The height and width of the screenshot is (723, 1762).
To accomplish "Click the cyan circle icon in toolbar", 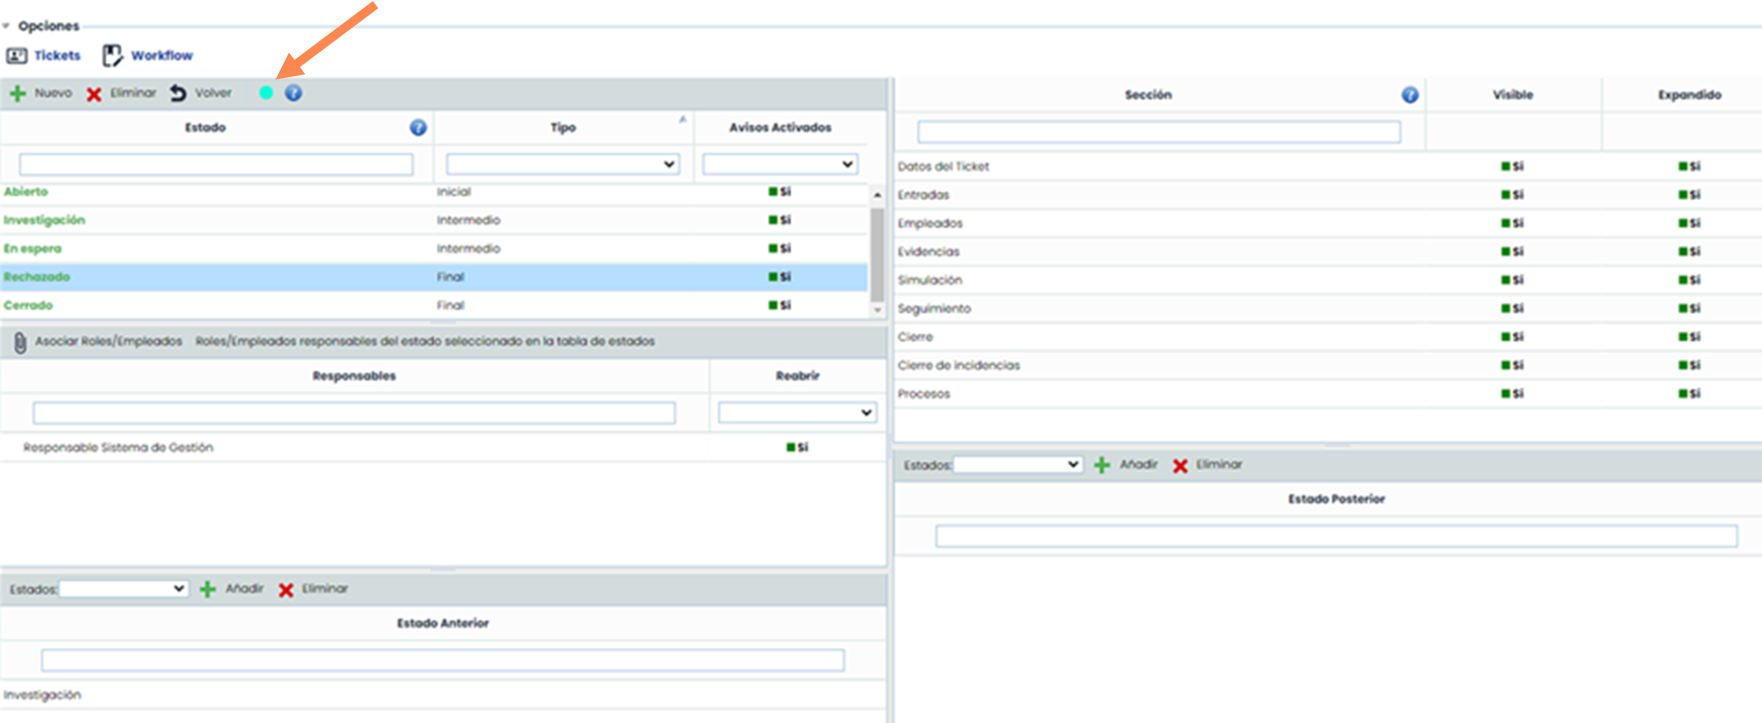I will pyautogui.click(x=266, y=93).
